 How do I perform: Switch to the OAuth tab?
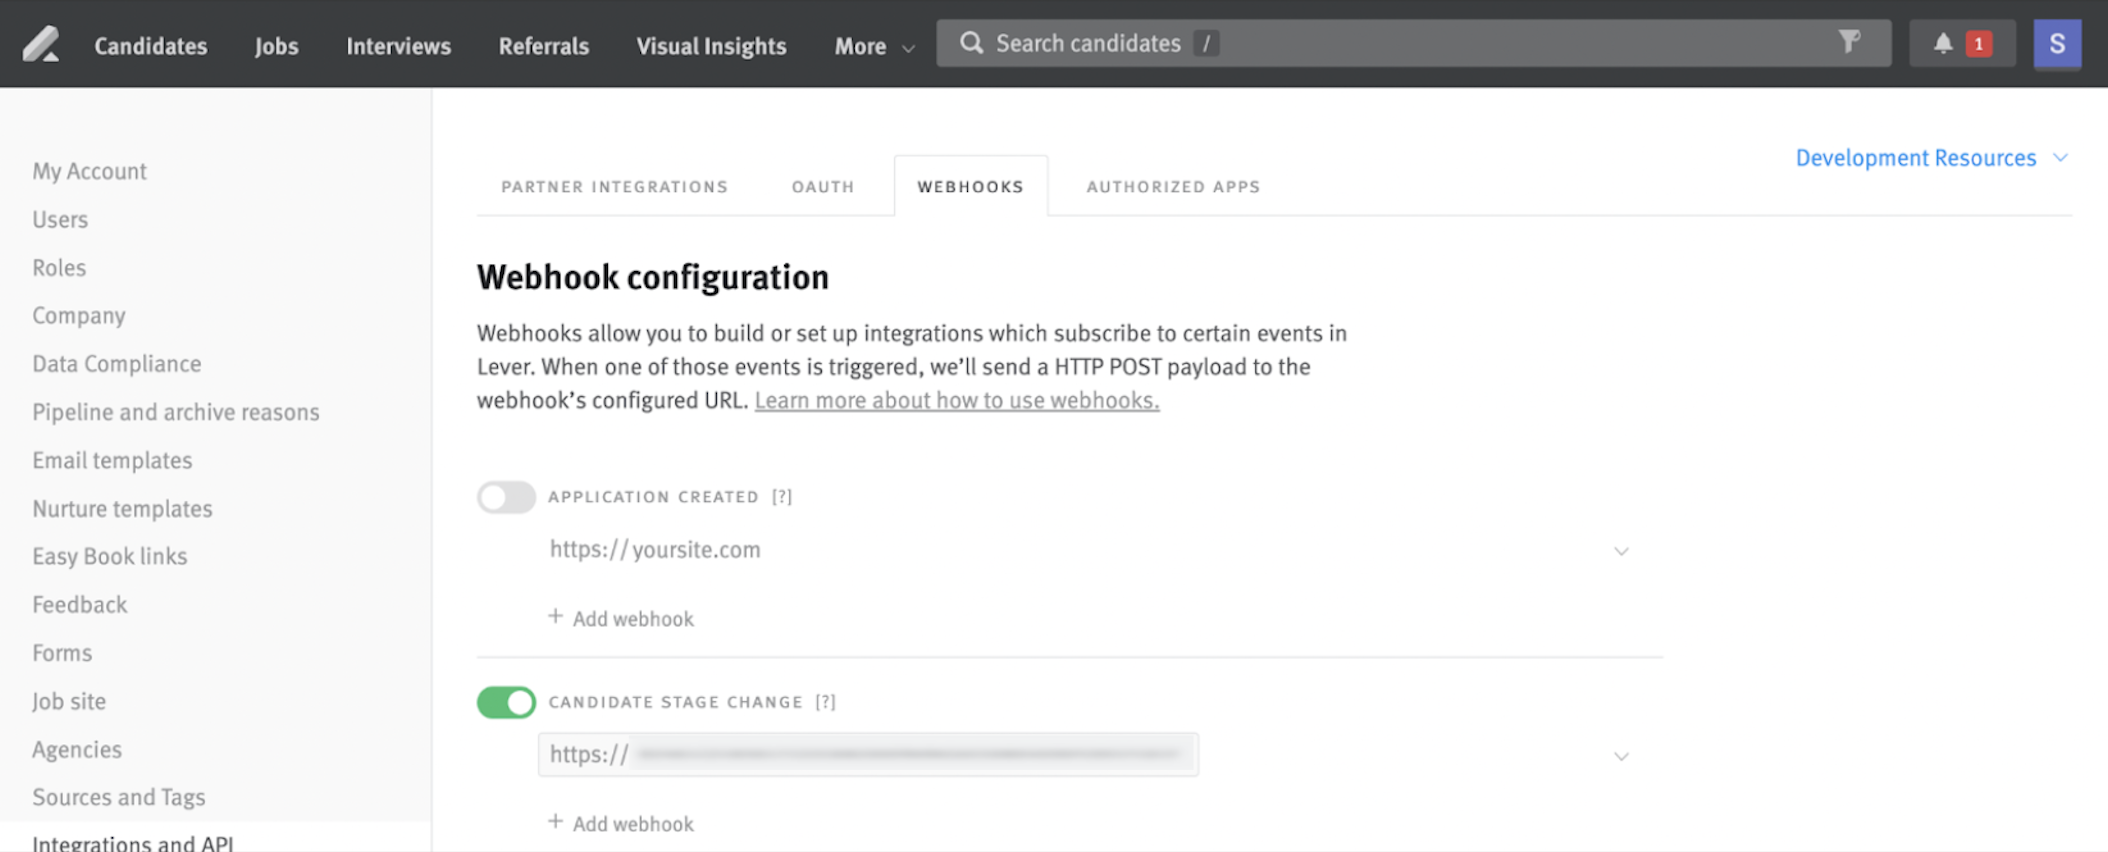[x=823, y=187]
